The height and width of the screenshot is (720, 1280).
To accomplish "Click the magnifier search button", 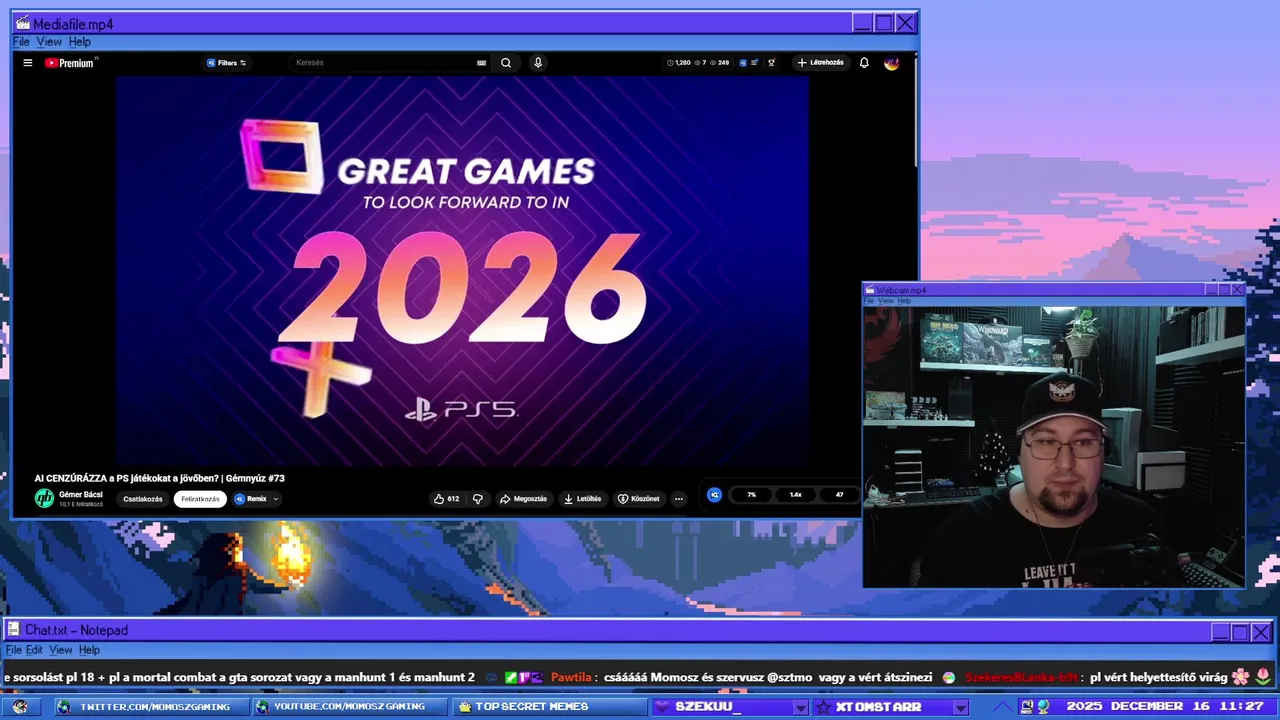I will [506, 62].
